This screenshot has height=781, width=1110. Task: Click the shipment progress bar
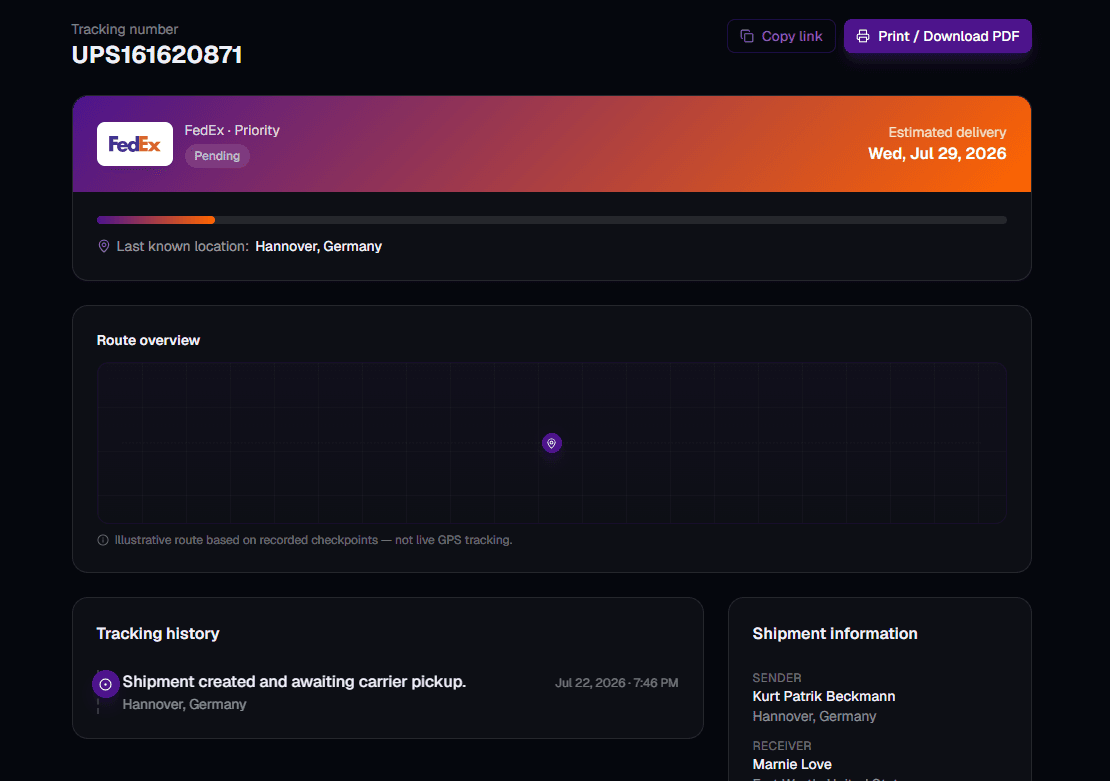551,220
